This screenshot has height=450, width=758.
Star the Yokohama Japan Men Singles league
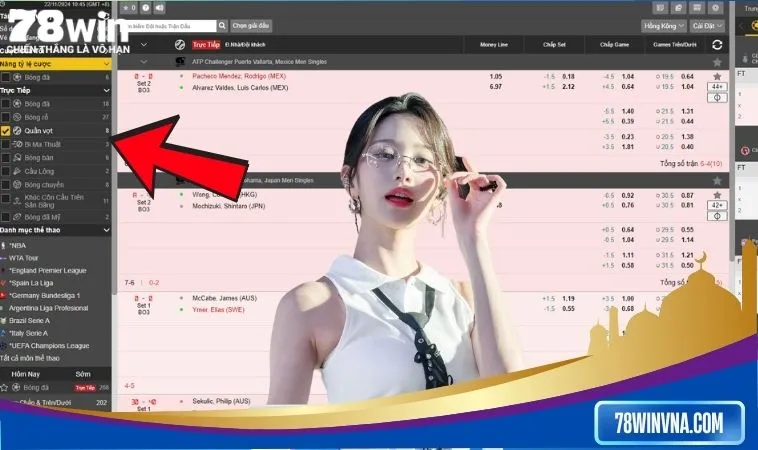click(717, 180)
